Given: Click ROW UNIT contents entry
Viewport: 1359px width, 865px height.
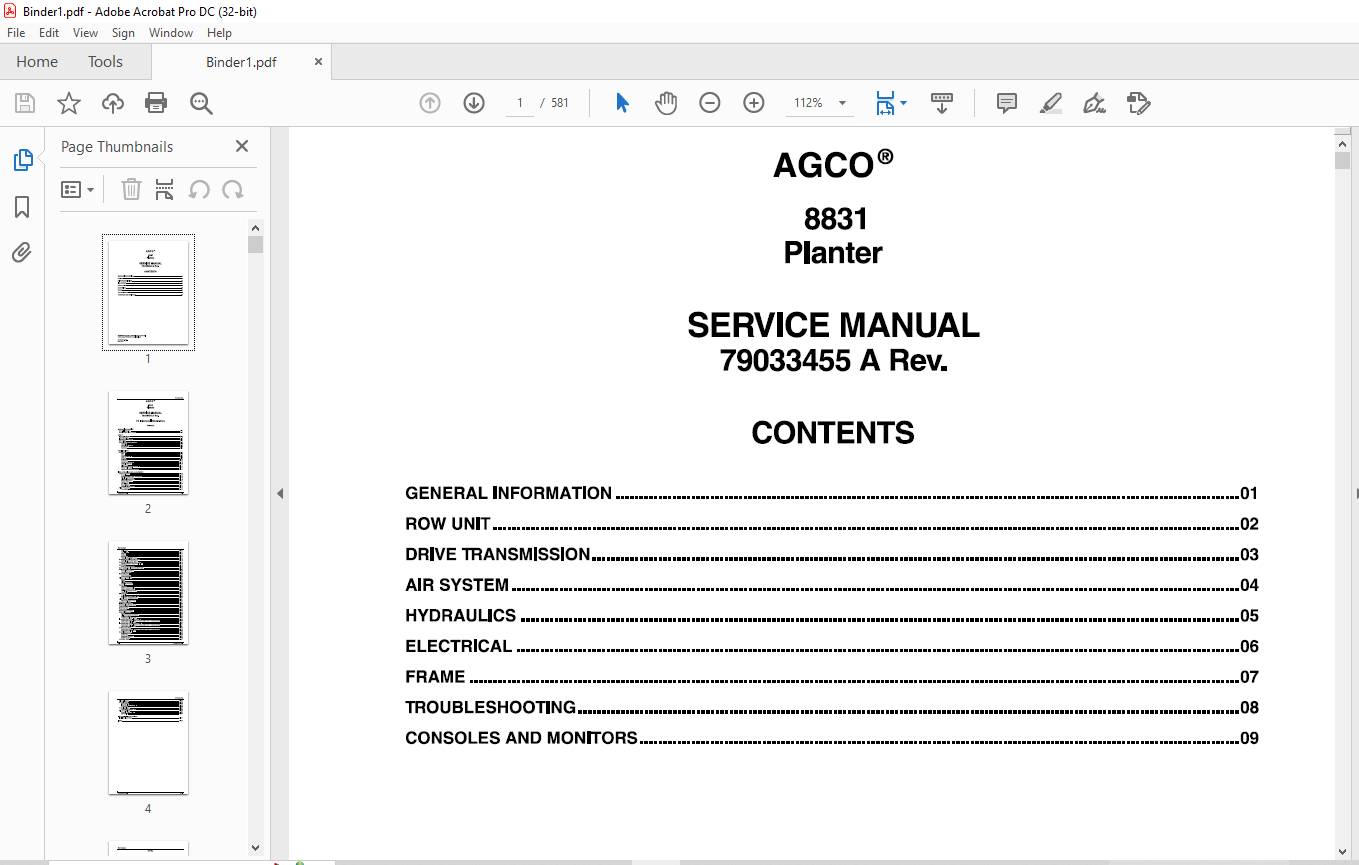Looking at the screenshot, I should pyautogui.click(x=831, y=524).
